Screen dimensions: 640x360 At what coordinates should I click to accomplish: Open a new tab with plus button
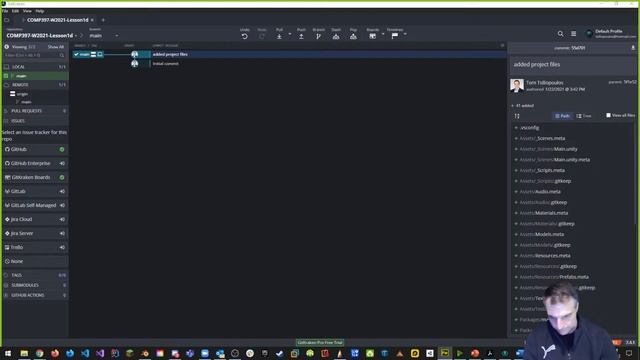(103, 20)
